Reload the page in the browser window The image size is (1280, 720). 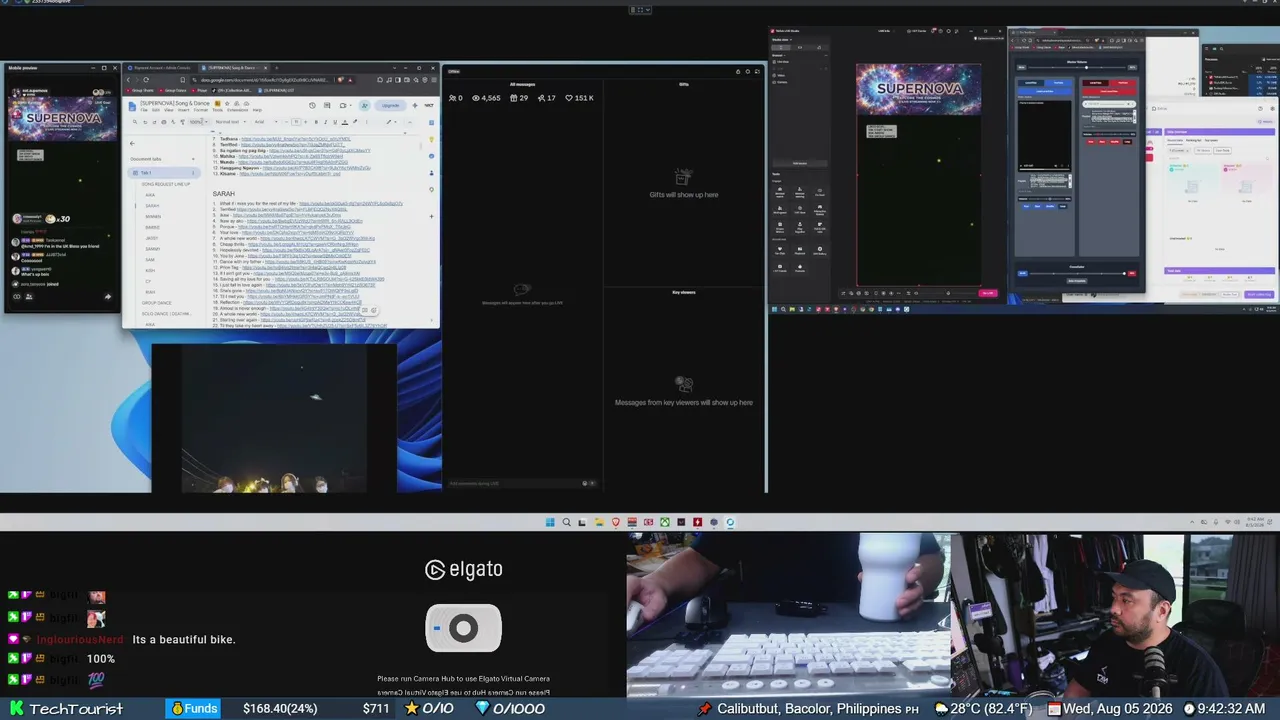[146, 80]
